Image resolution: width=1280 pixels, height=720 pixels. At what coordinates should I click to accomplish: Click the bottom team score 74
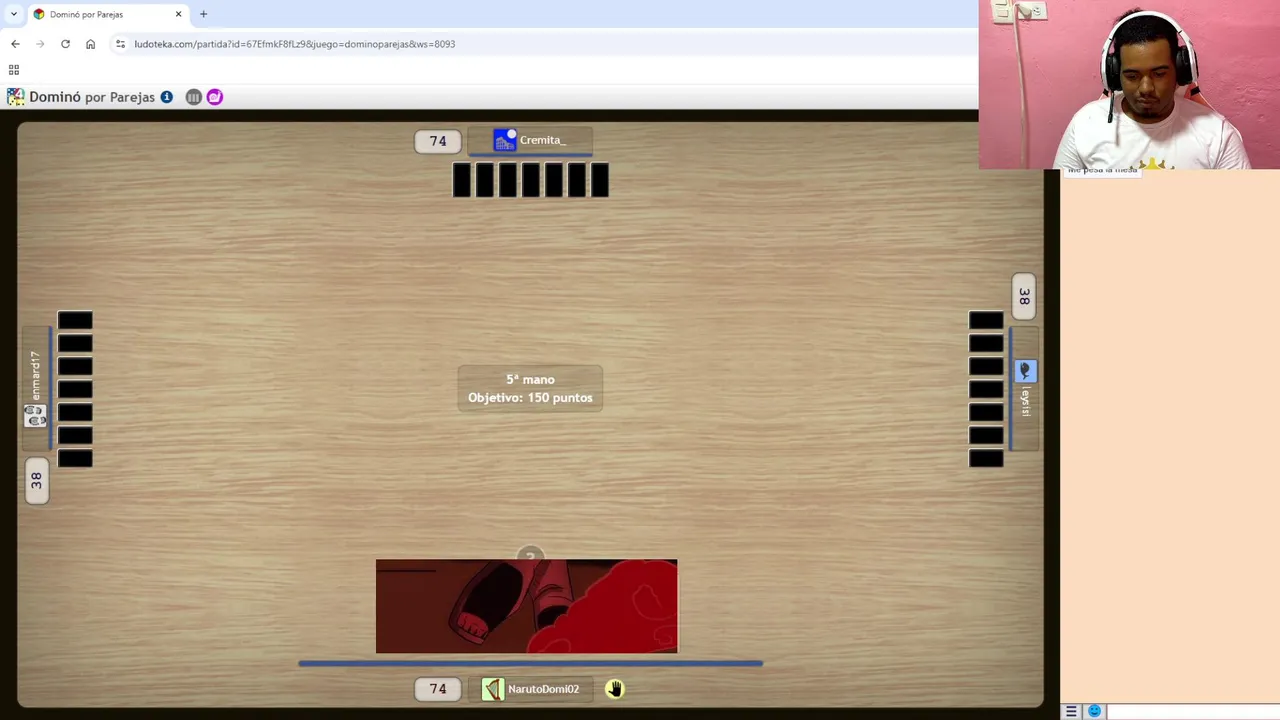coord(438,689)
